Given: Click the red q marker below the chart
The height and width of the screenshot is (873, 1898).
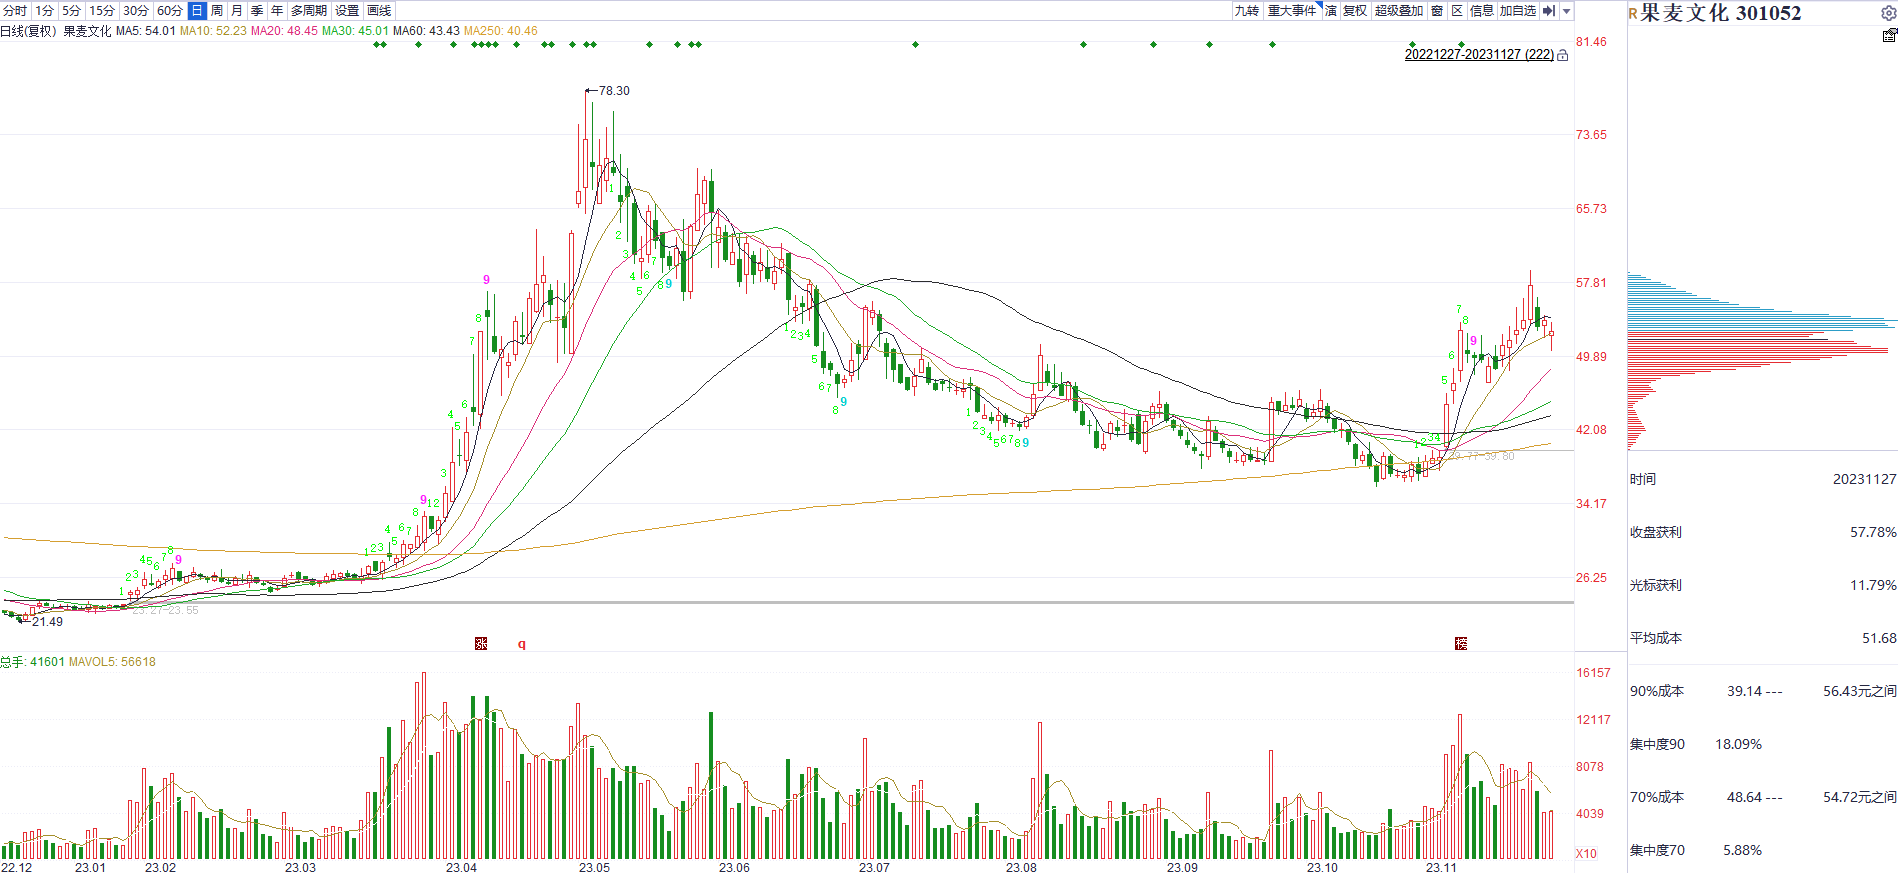Looking at the screenshot, I should [521, 643].
